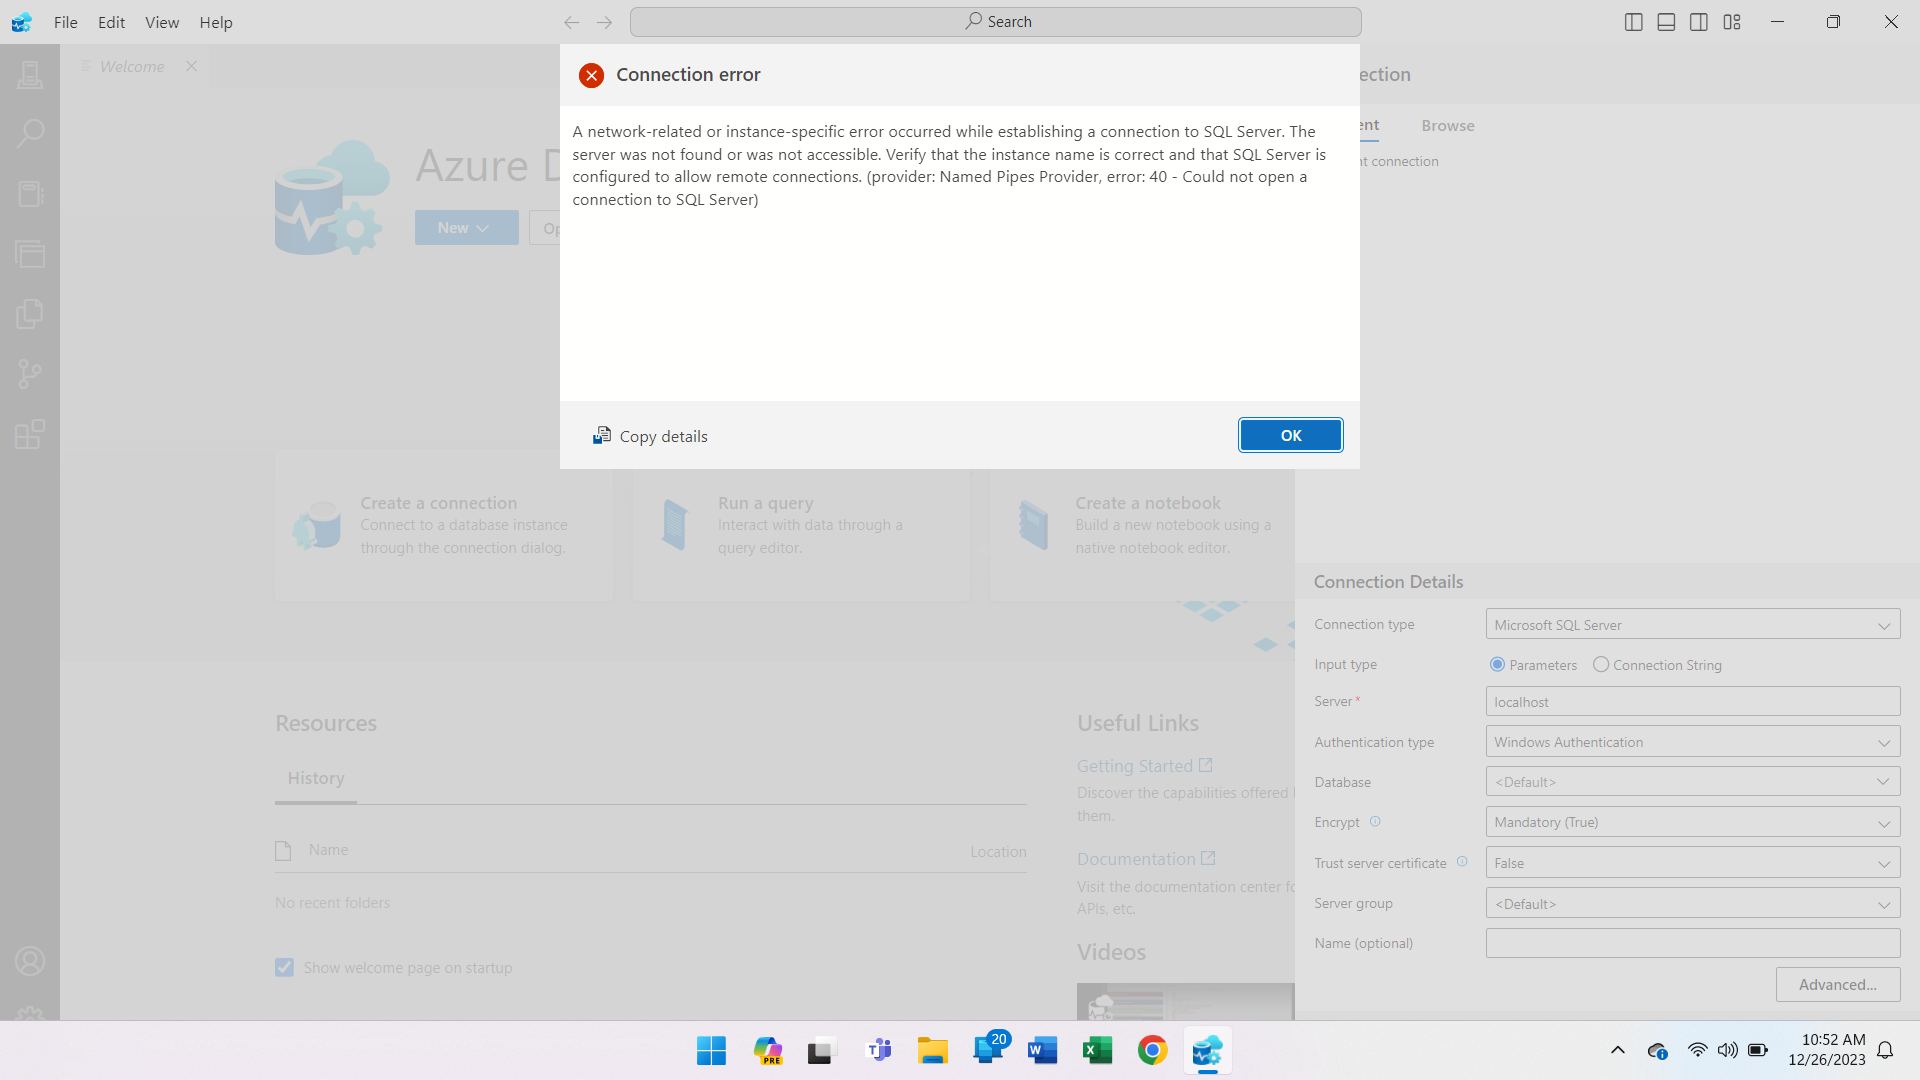This screenshot has height=1080, width=1920.
Task: Toggle the primary sidebar layout icon
Action: coord(1634,22)
